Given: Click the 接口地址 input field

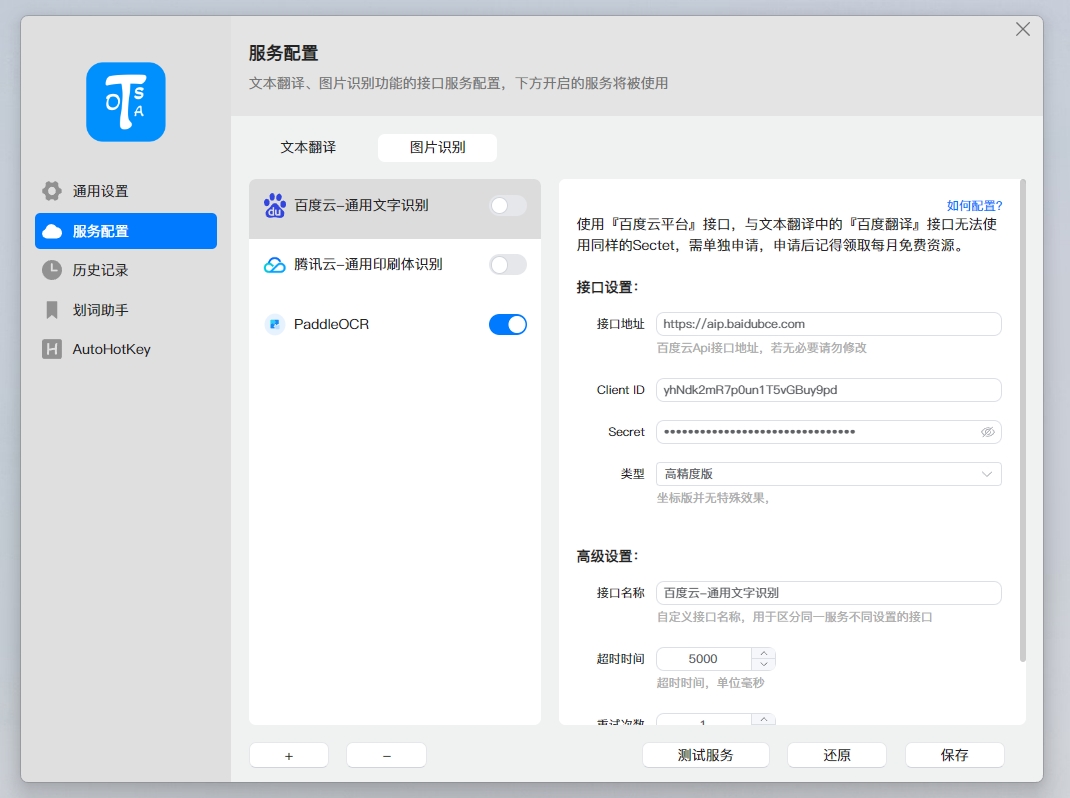Looking at the screenshot, I should pyautogui.click(x=828, y=324).
